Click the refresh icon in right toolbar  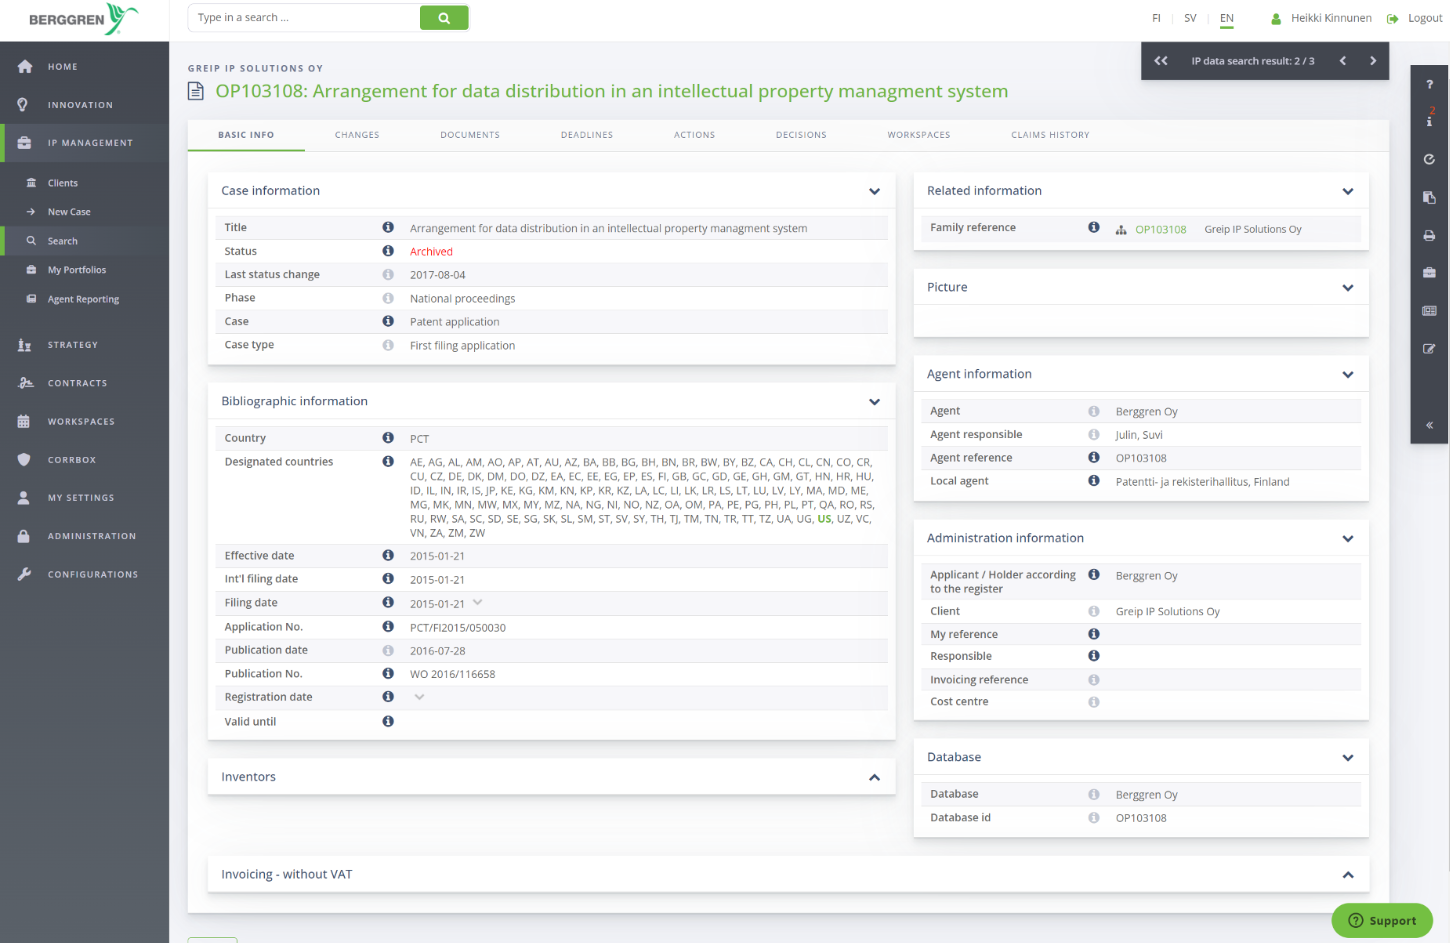tap(1429, 159)
